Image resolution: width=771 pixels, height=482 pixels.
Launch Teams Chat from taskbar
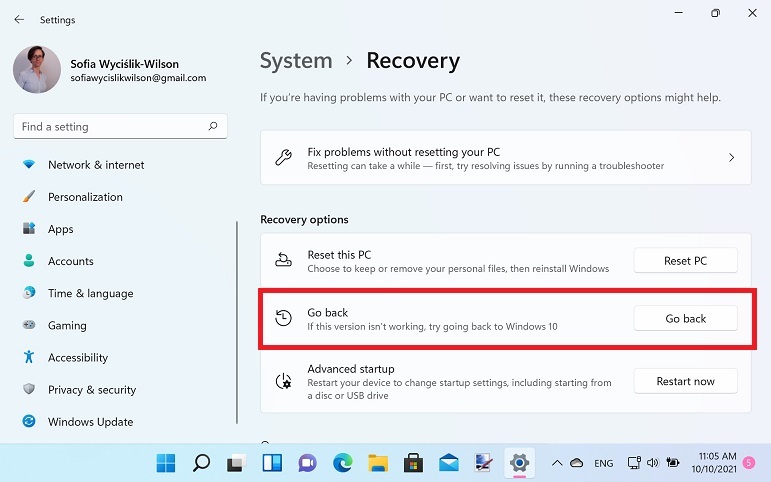(307, 463)
